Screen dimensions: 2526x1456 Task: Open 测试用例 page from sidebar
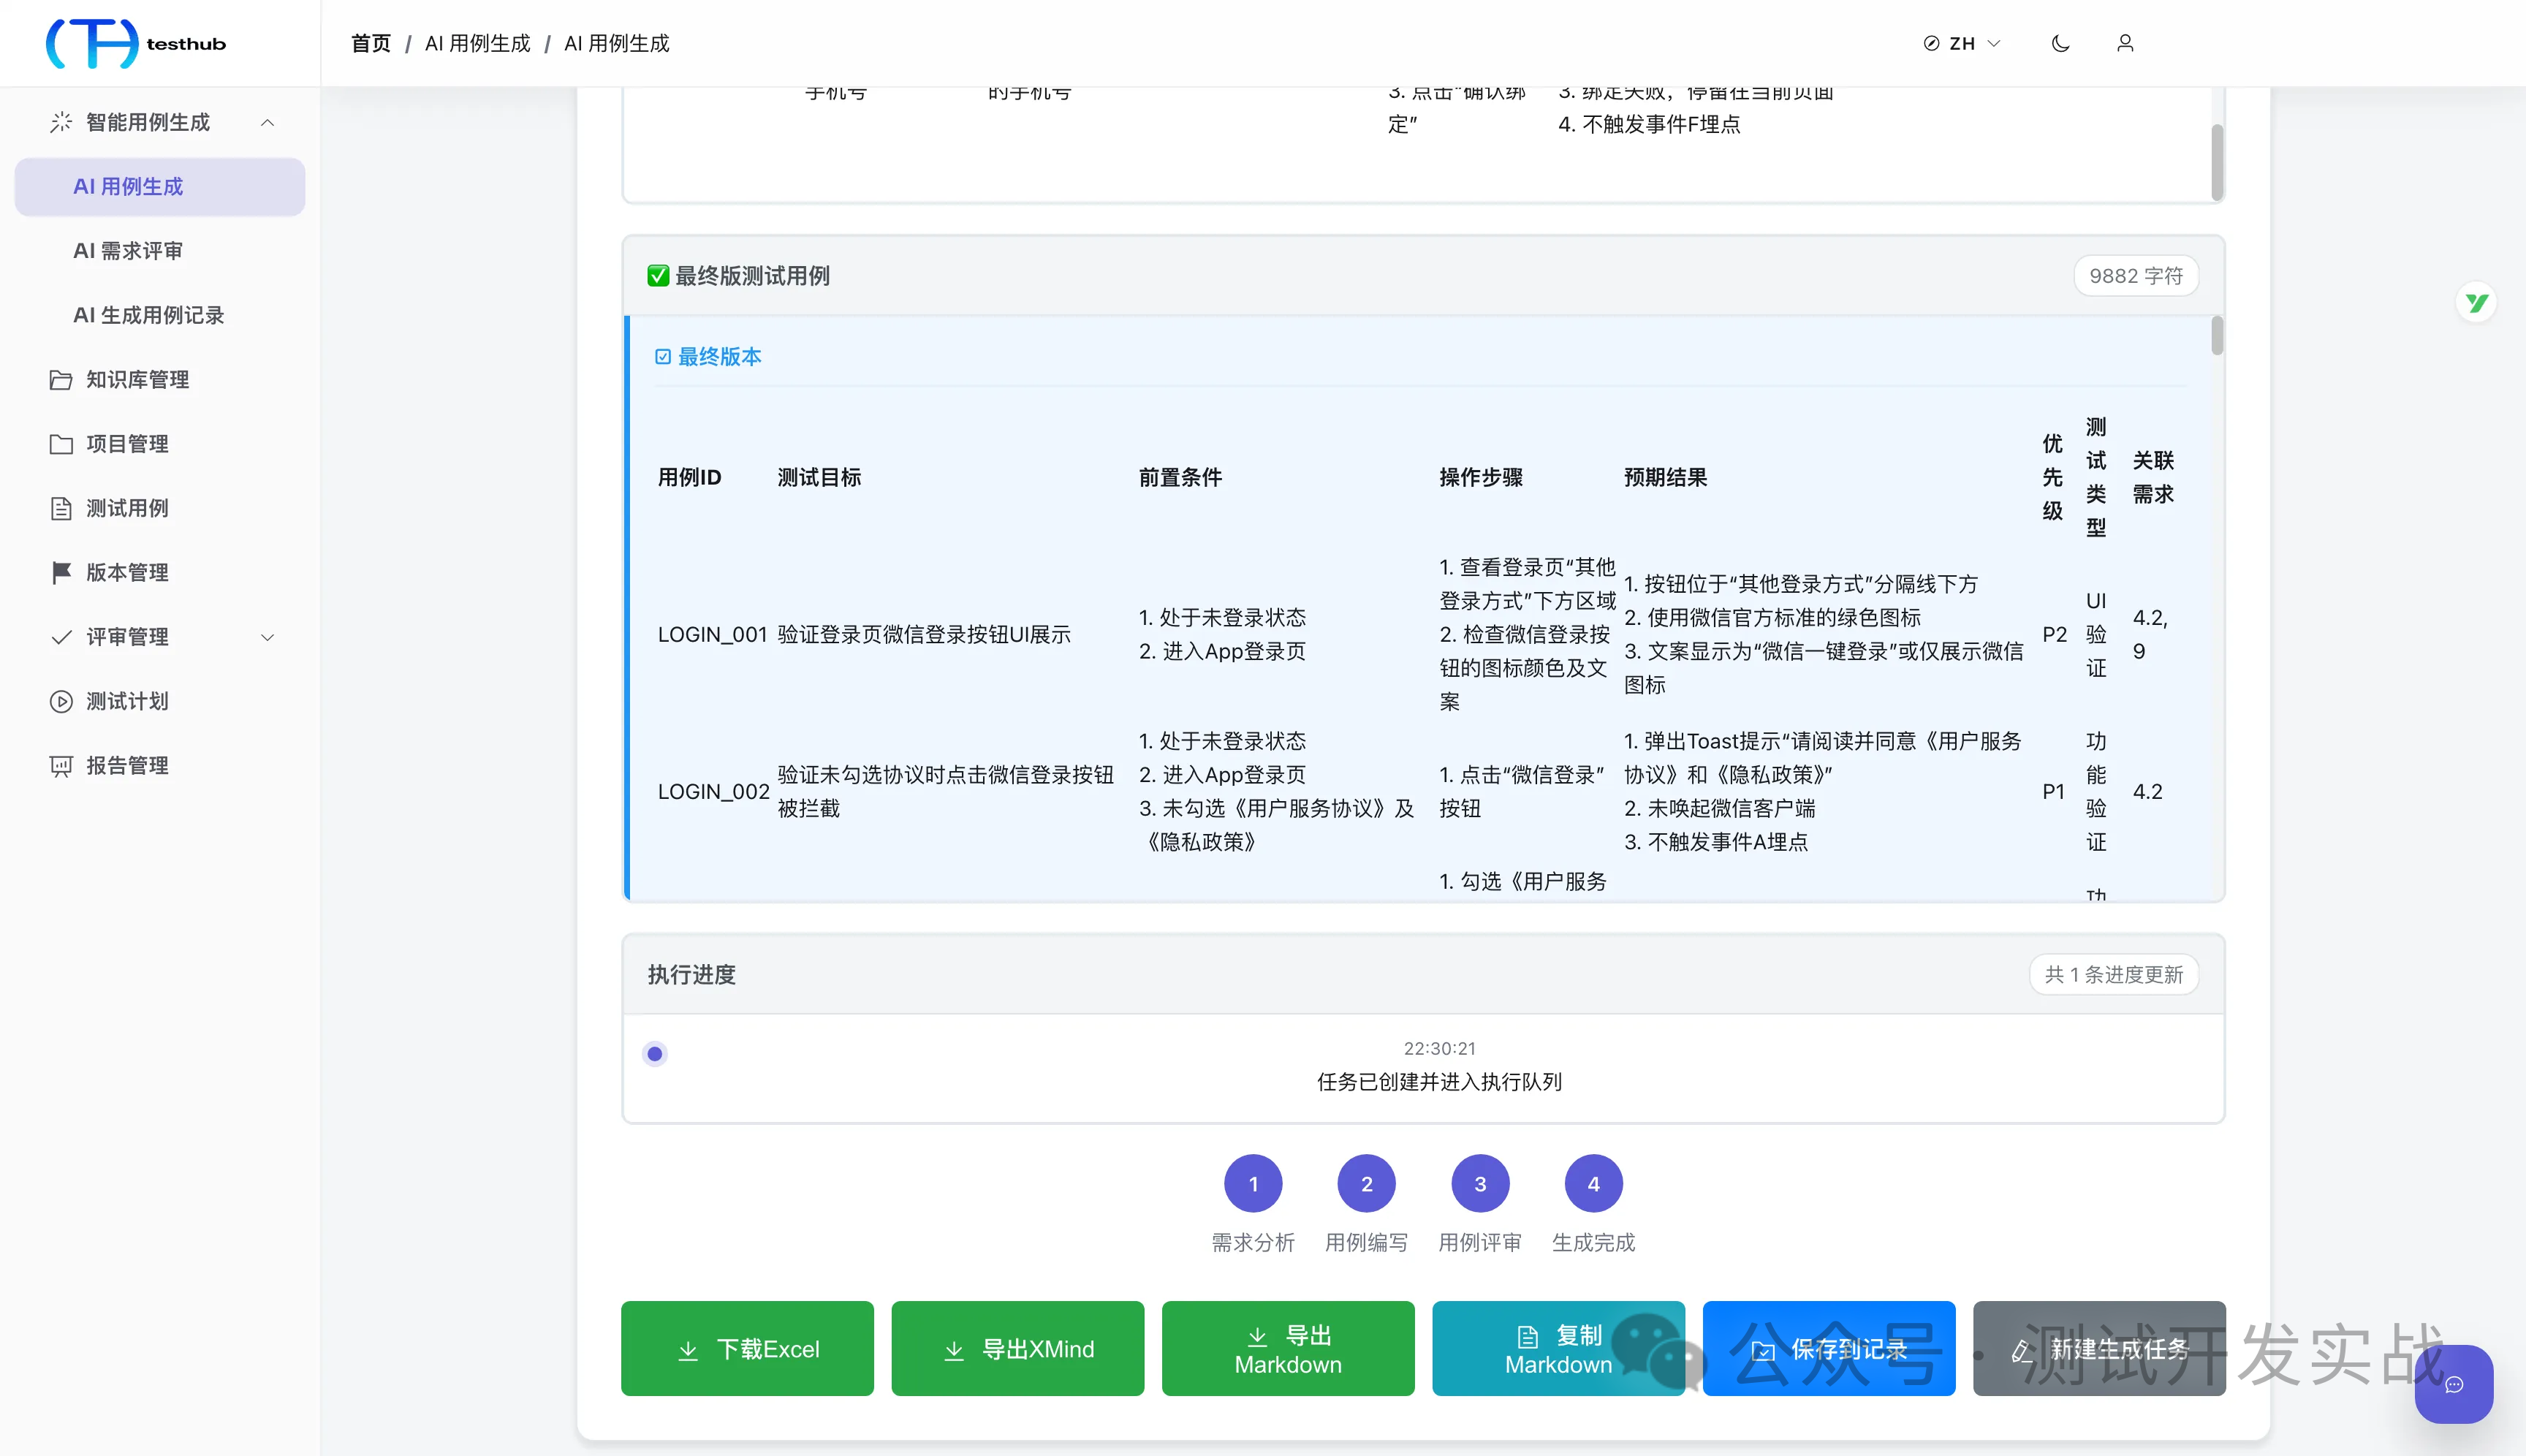click(x=160, y=508)
